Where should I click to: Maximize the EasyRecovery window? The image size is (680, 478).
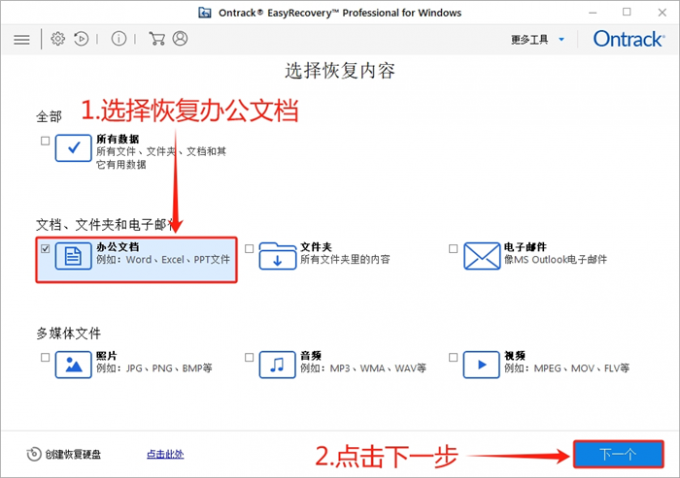click(627, 12)
